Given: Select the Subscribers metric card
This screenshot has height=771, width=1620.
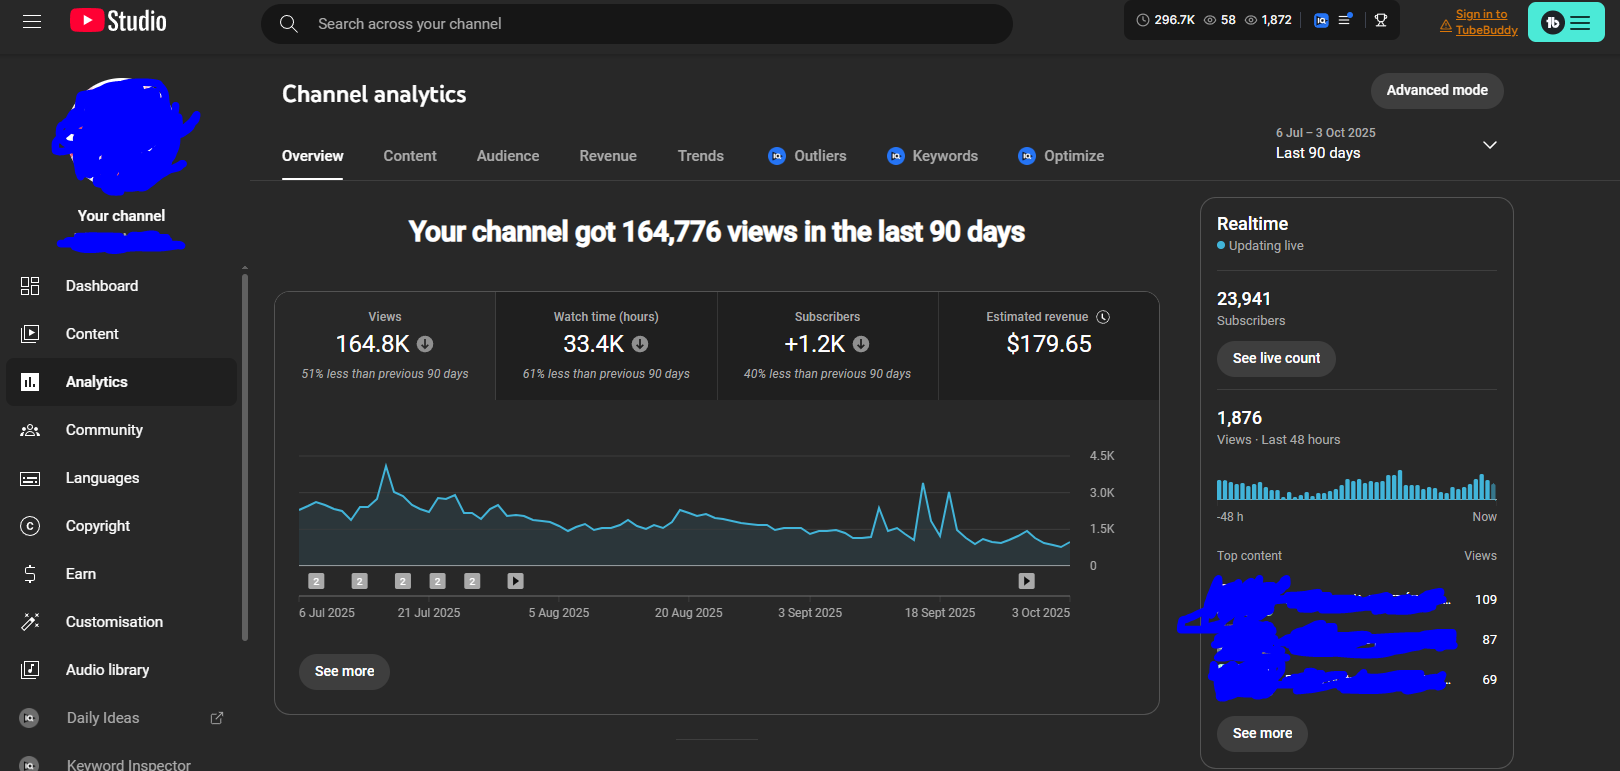Looking at the screenshot, I should coord(827,345).
